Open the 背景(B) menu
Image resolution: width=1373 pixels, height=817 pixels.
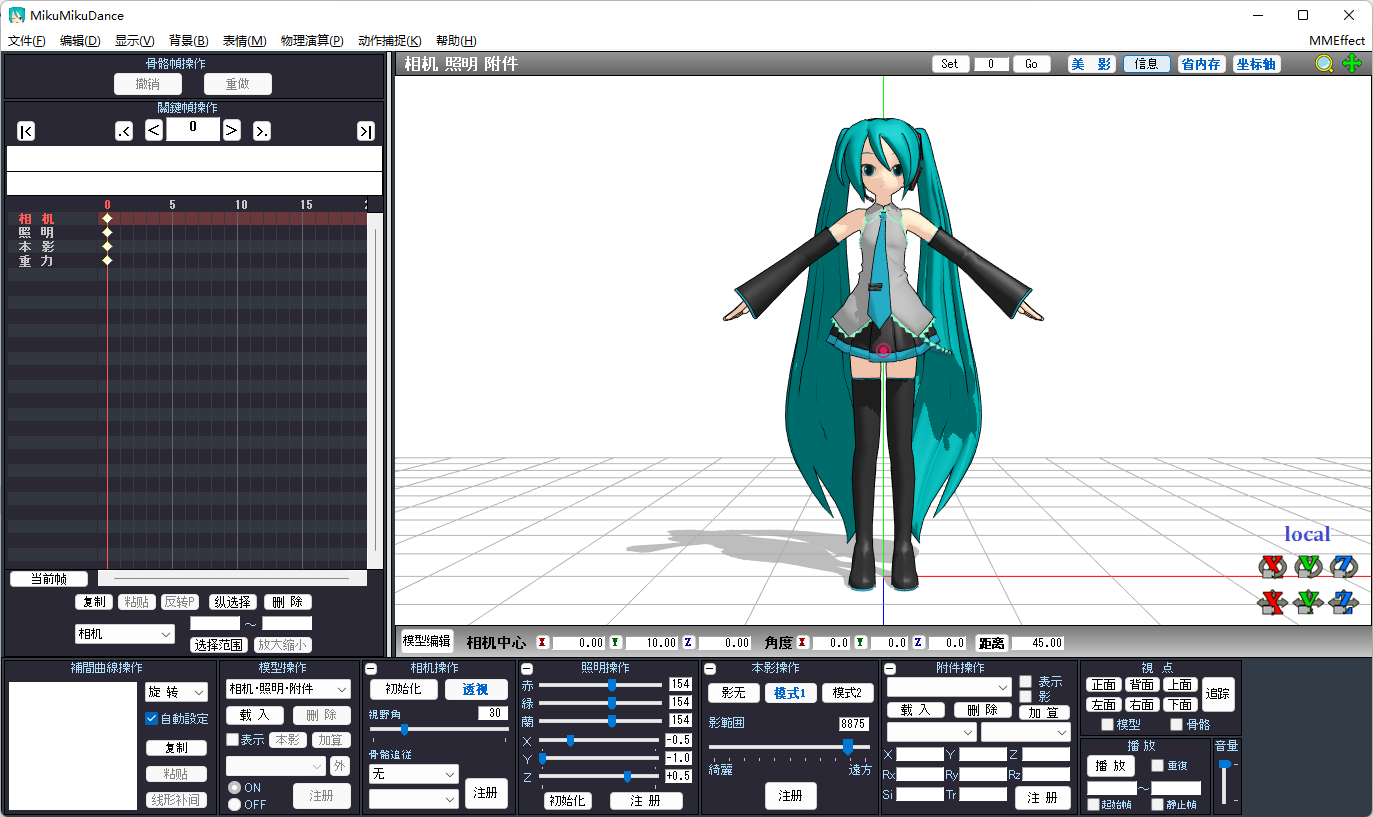click(x=189, y=41)
